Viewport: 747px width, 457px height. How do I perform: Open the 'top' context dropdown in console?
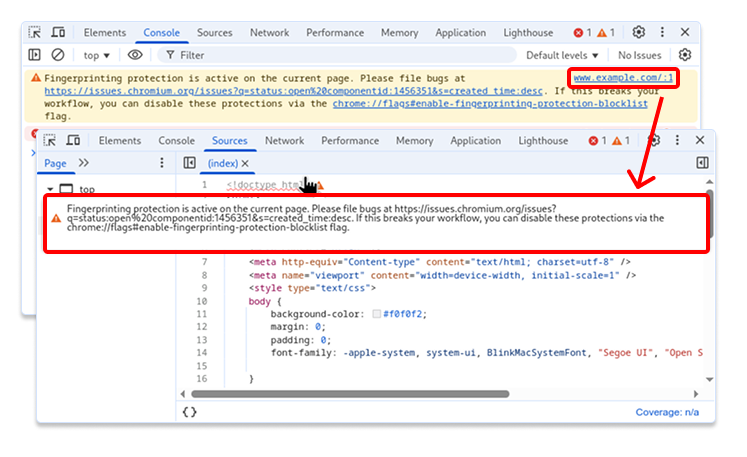click(97, 55)
